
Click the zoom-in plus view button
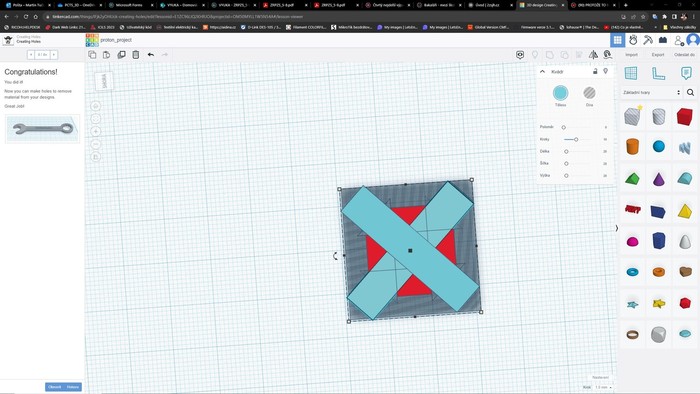coord(96,131)
